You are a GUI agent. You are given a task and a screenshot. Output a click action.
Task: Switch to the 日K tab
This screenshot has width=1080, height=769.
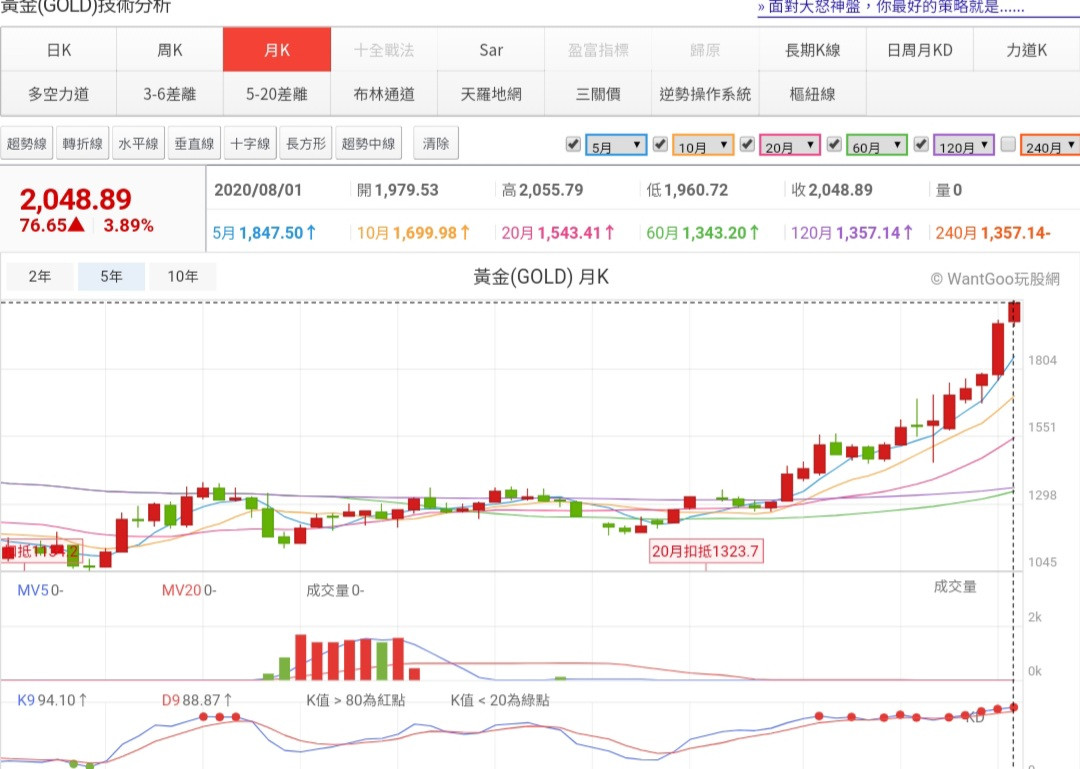coord(59,50)
